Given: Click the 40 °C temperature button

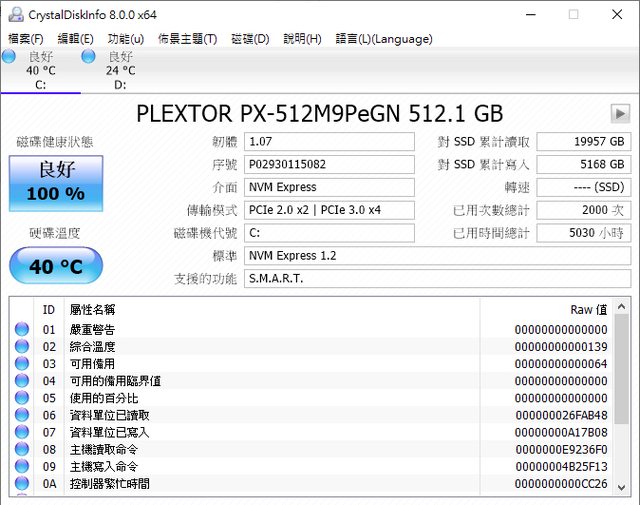Looking at the screenshot, I should [55, 266].
